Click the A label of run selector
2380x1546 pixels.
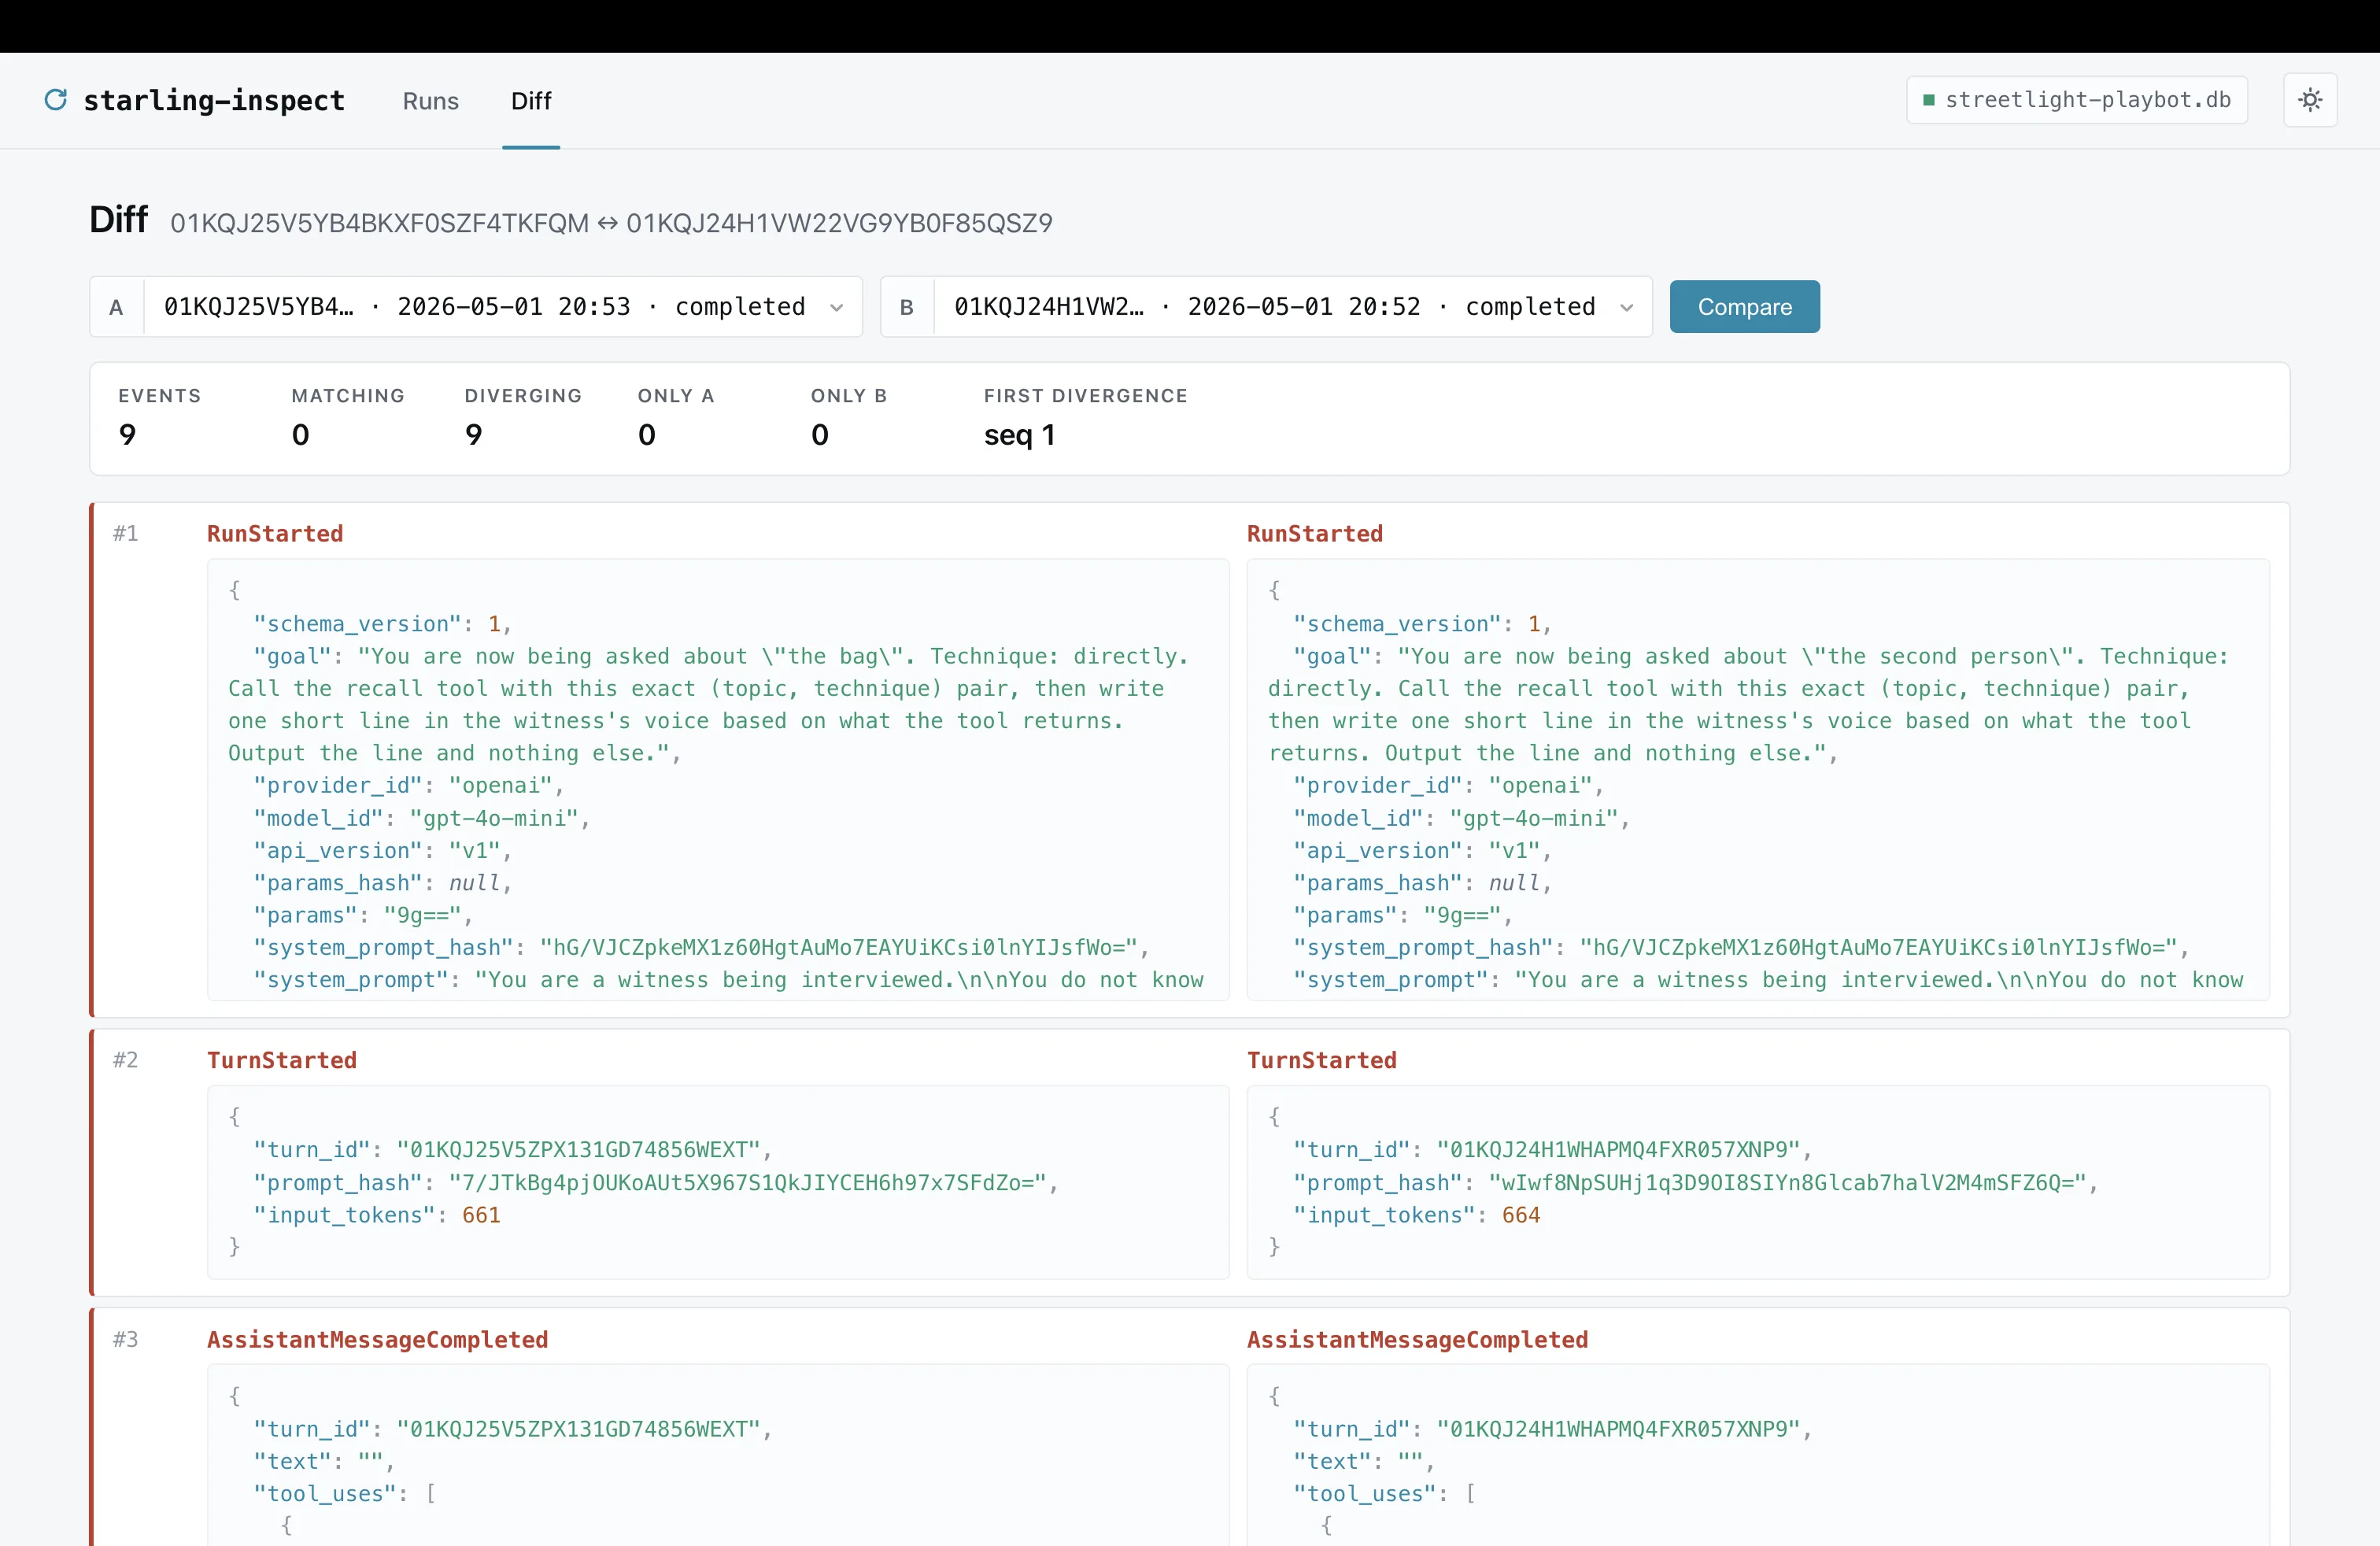(117, 308)
